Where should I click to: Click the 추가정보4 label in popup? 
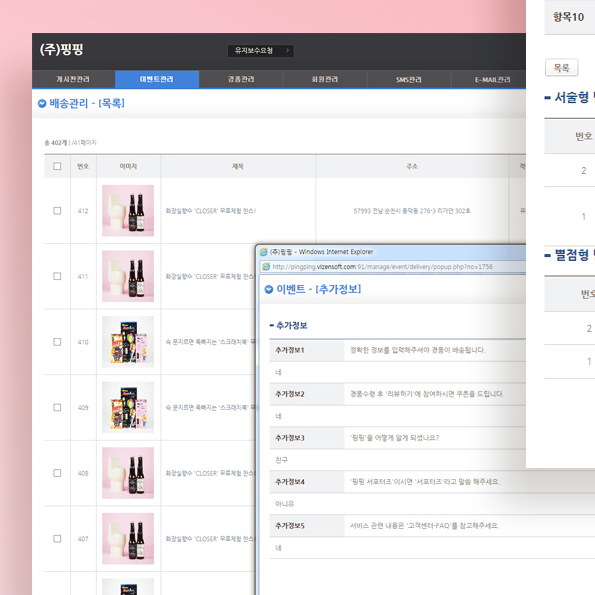point(290,482)
